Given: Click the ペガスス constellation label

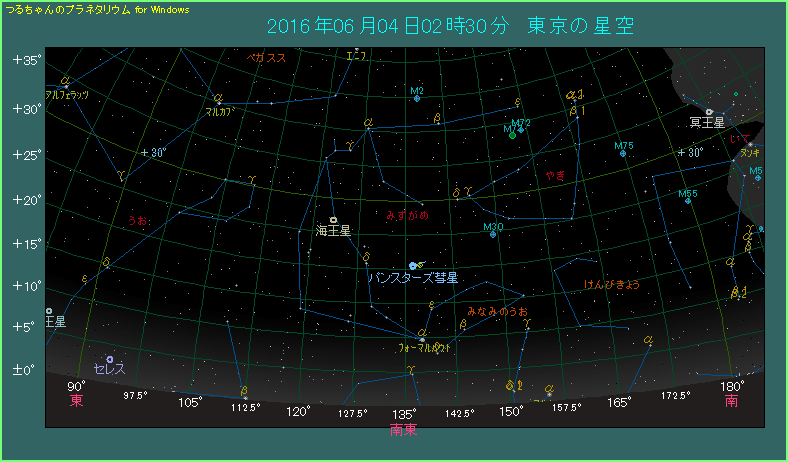Looking at the screenshot, I should point(267,58).
